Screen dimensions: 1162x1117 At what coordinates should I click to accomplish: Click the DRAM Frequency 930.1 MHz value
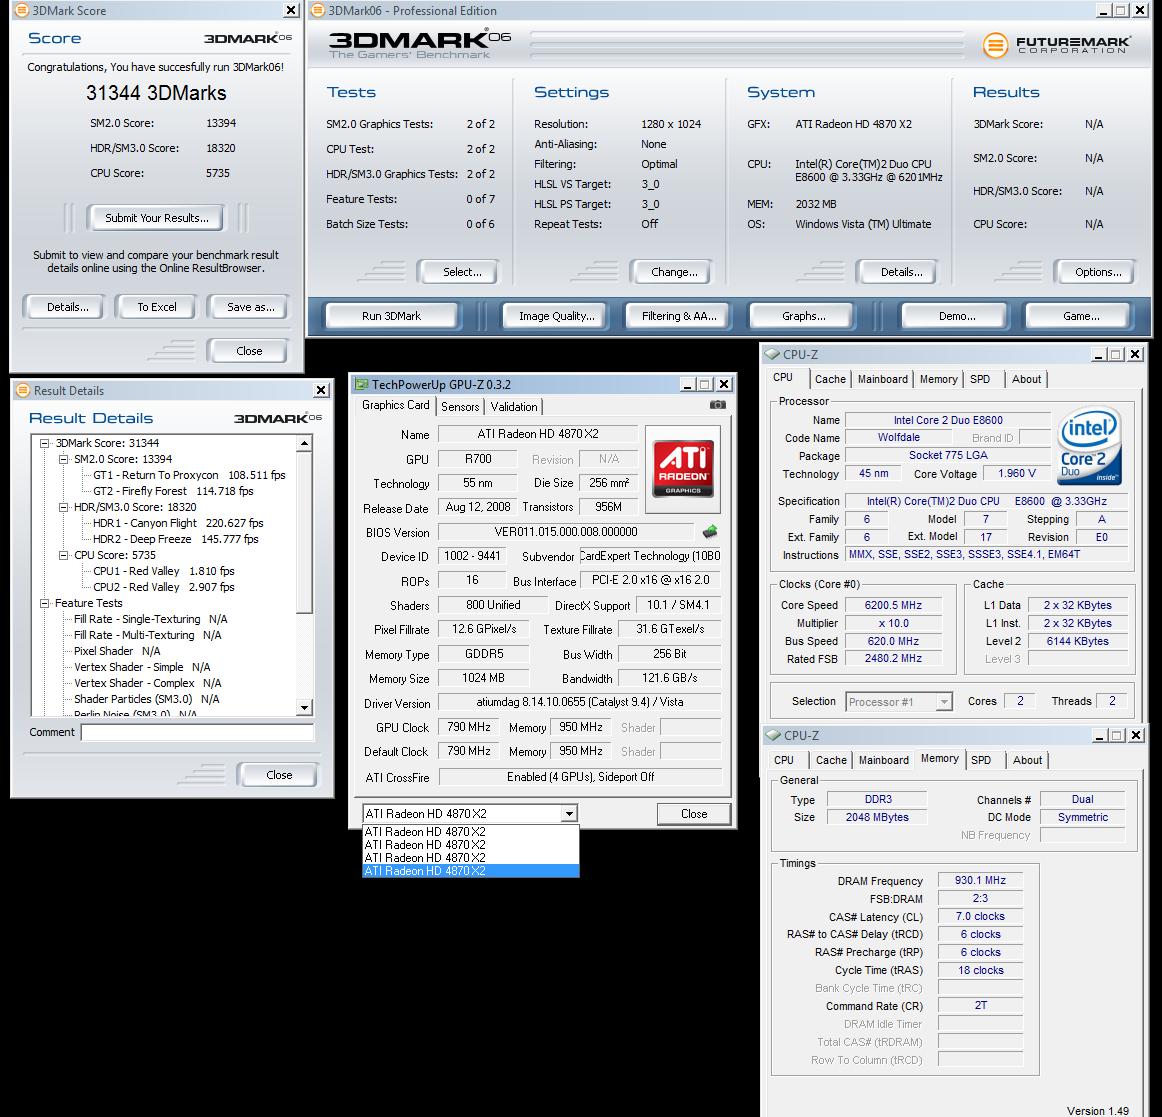click(x=980, y=881)
